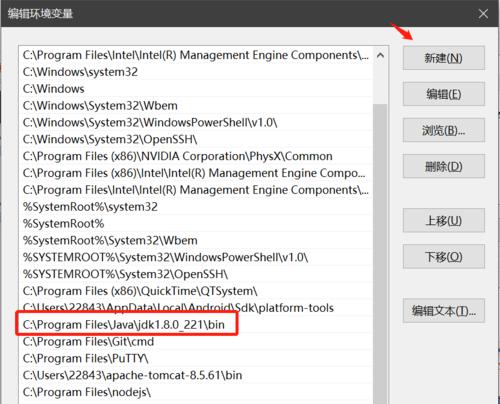Select the jdk1.8.0_221\bin path entry
500x404 pixels.
tap(196, 324)
